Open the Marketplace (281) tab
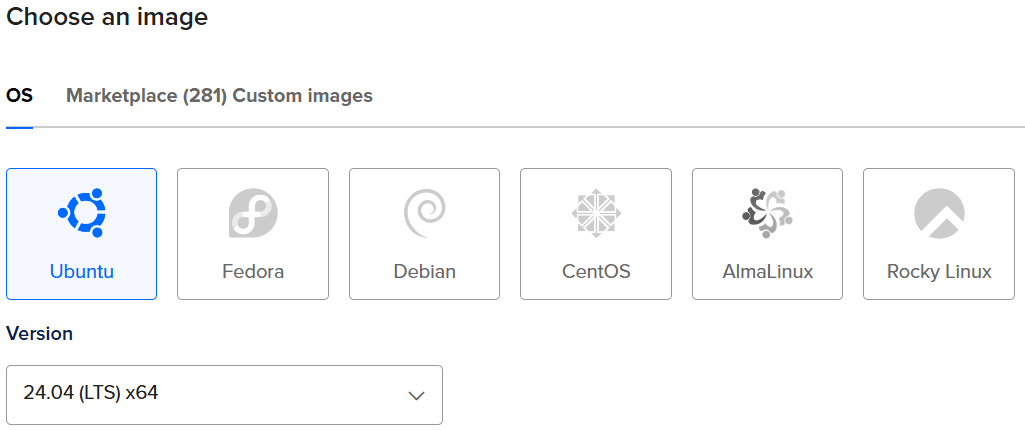This screenshot has height=431, width=1025. 147,96
